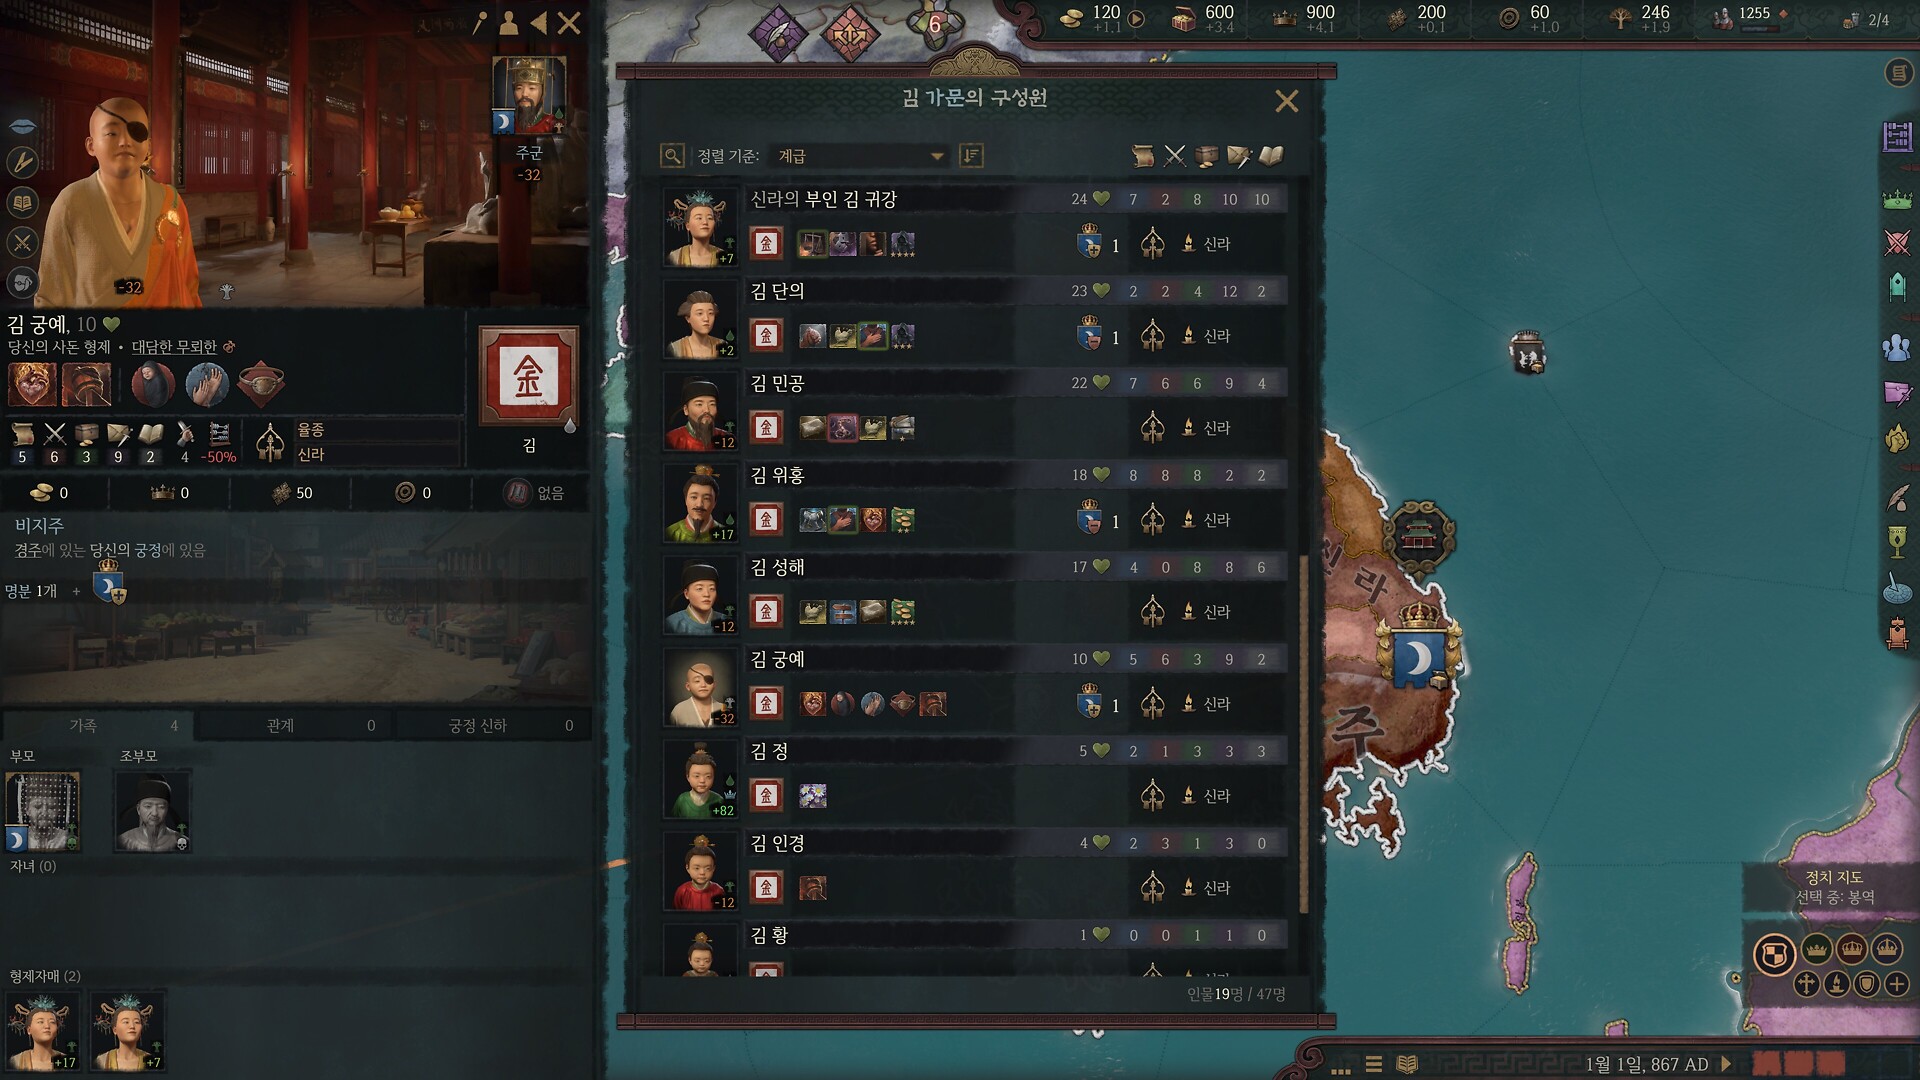Toggle sort order direction button
Viewport: 1920px width, 1080px height.
971,155
